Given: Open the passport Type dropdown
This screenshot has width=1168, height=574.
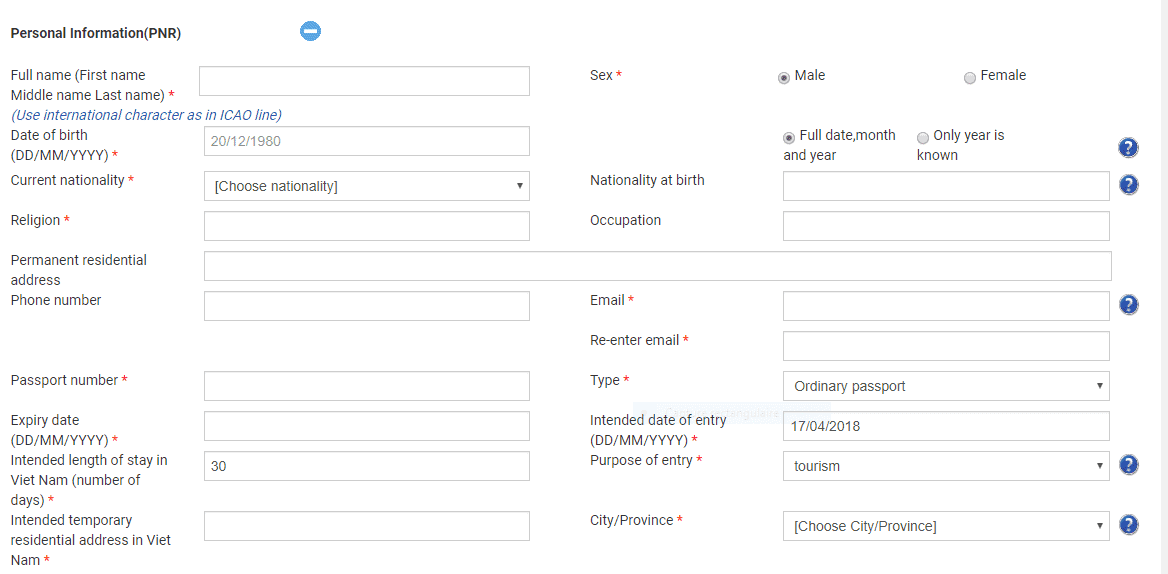Looking at the screenshot, I should 946,386.
